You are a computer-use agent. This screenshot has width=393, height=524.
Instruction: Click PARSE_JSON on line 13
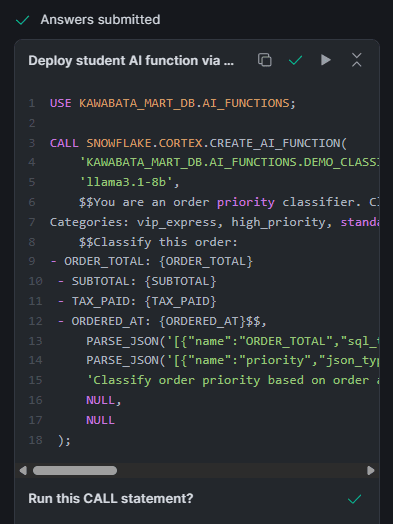tap(122, 341)
